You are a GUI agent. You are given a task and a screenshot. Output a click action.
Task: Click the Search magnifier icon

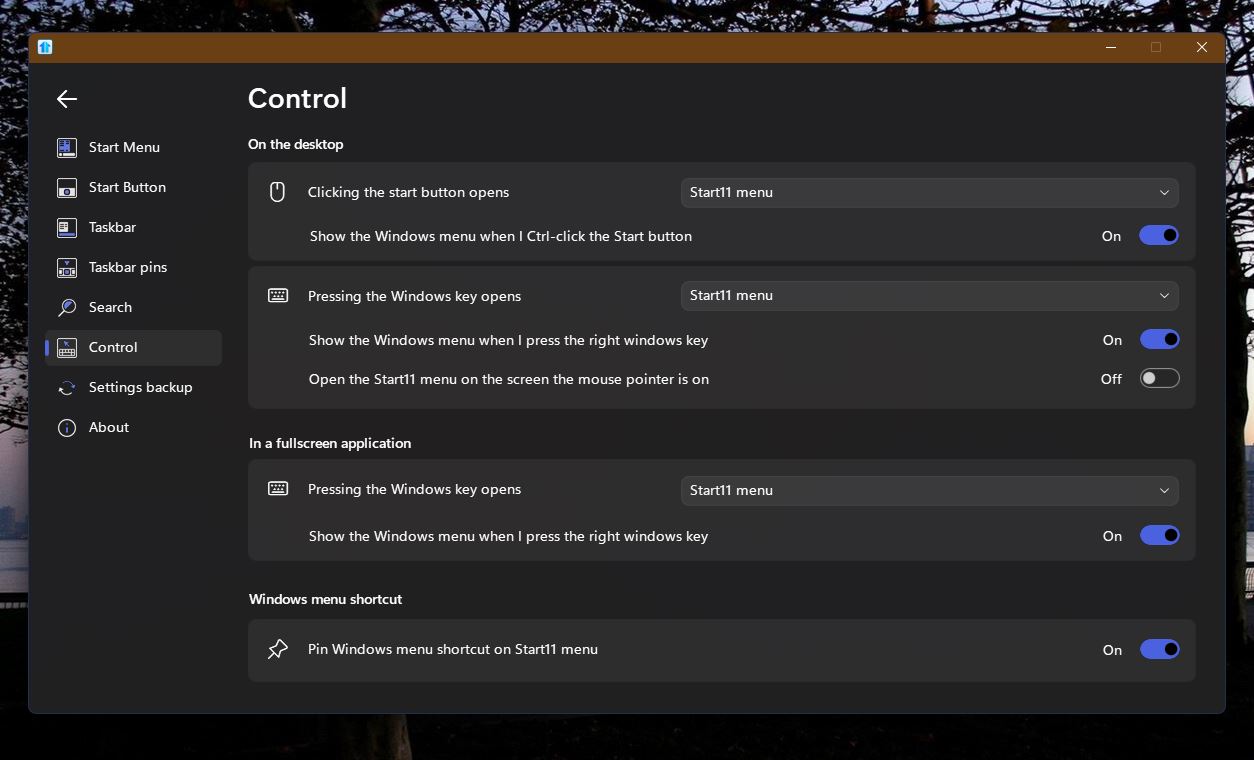click(x=67, y=308)
